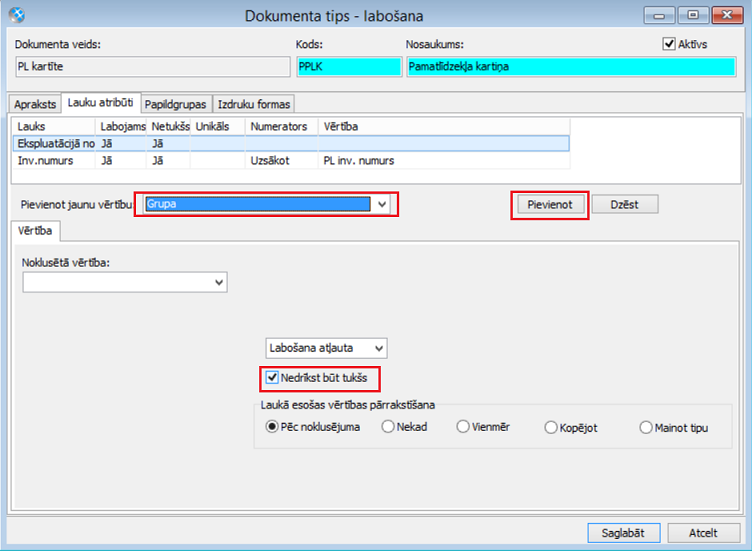Viewport: 752px width, 551px height.
Task: Select Kopējot radio button
Action: click(551, 427)
